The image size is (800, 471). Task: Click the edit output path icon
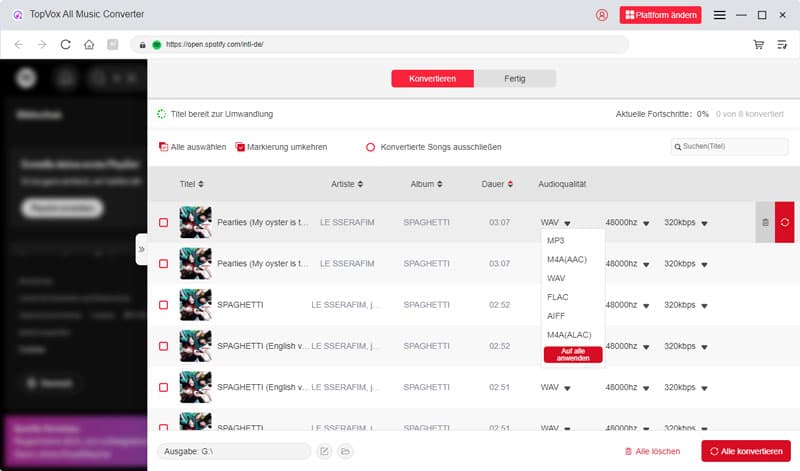click(324, 451)
